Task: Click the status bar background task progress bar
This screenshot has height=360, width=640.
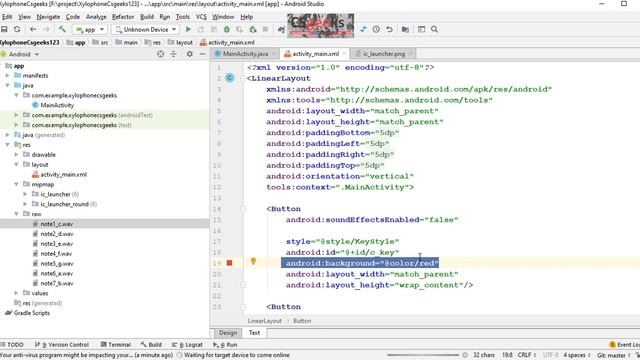Action: coord(423,355)
